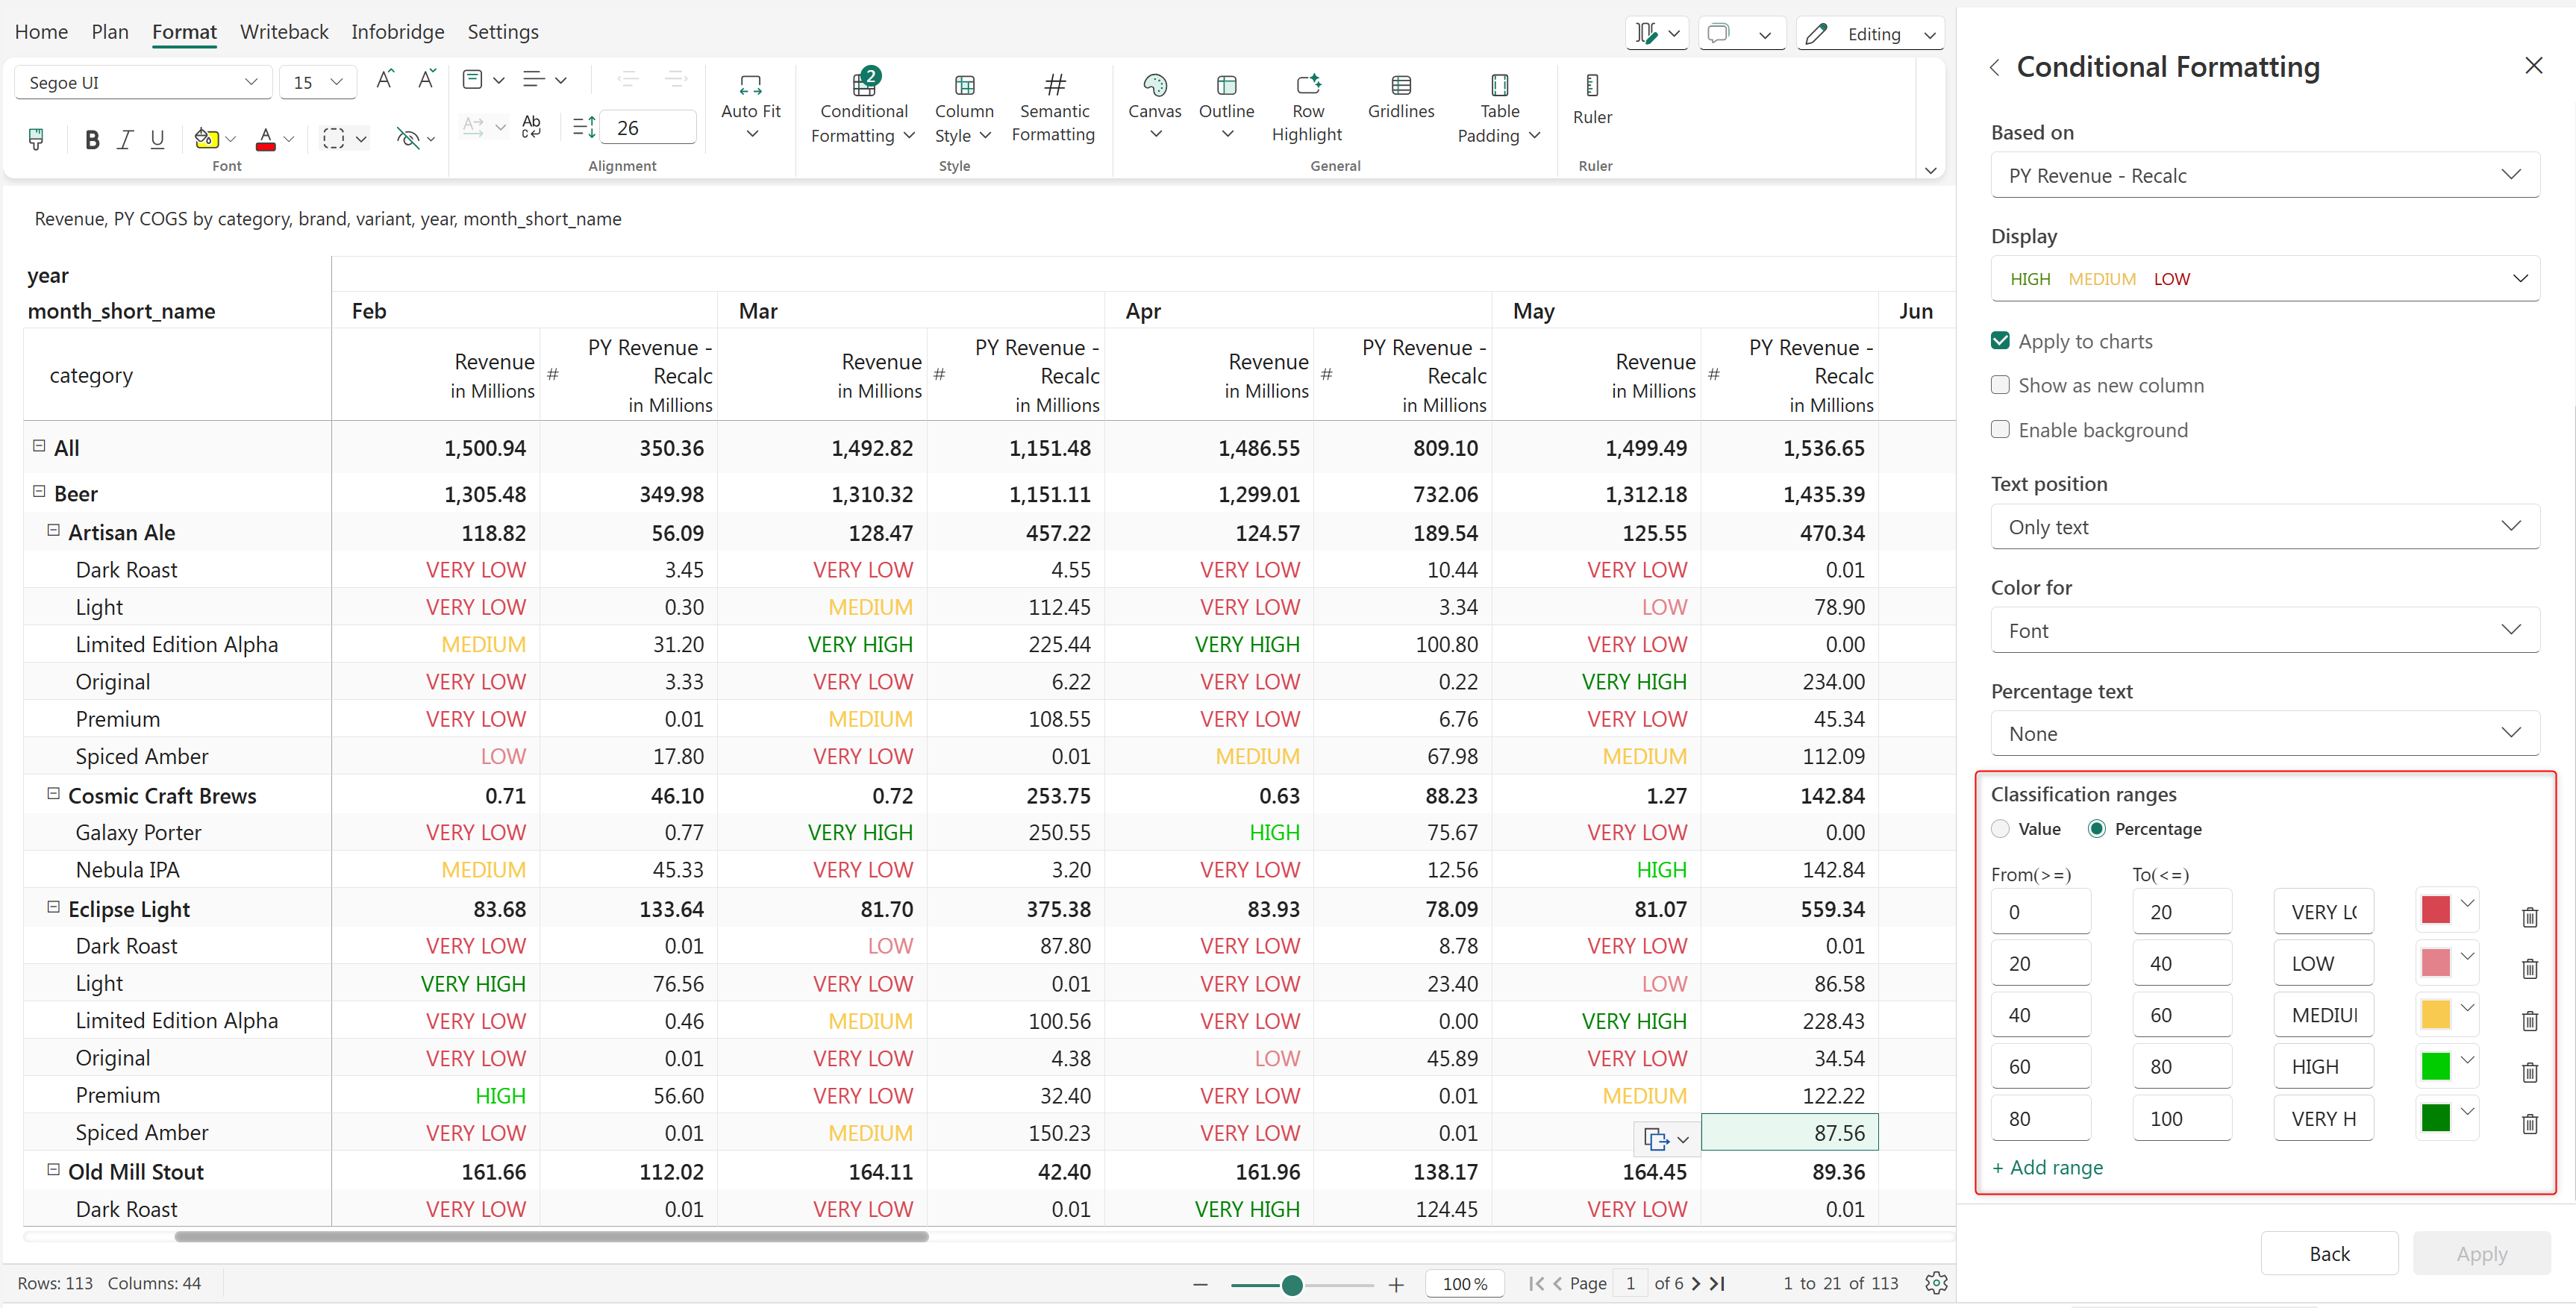
Task: Delete the VERY LOW classification range
Action: [x=2529, y=916]
